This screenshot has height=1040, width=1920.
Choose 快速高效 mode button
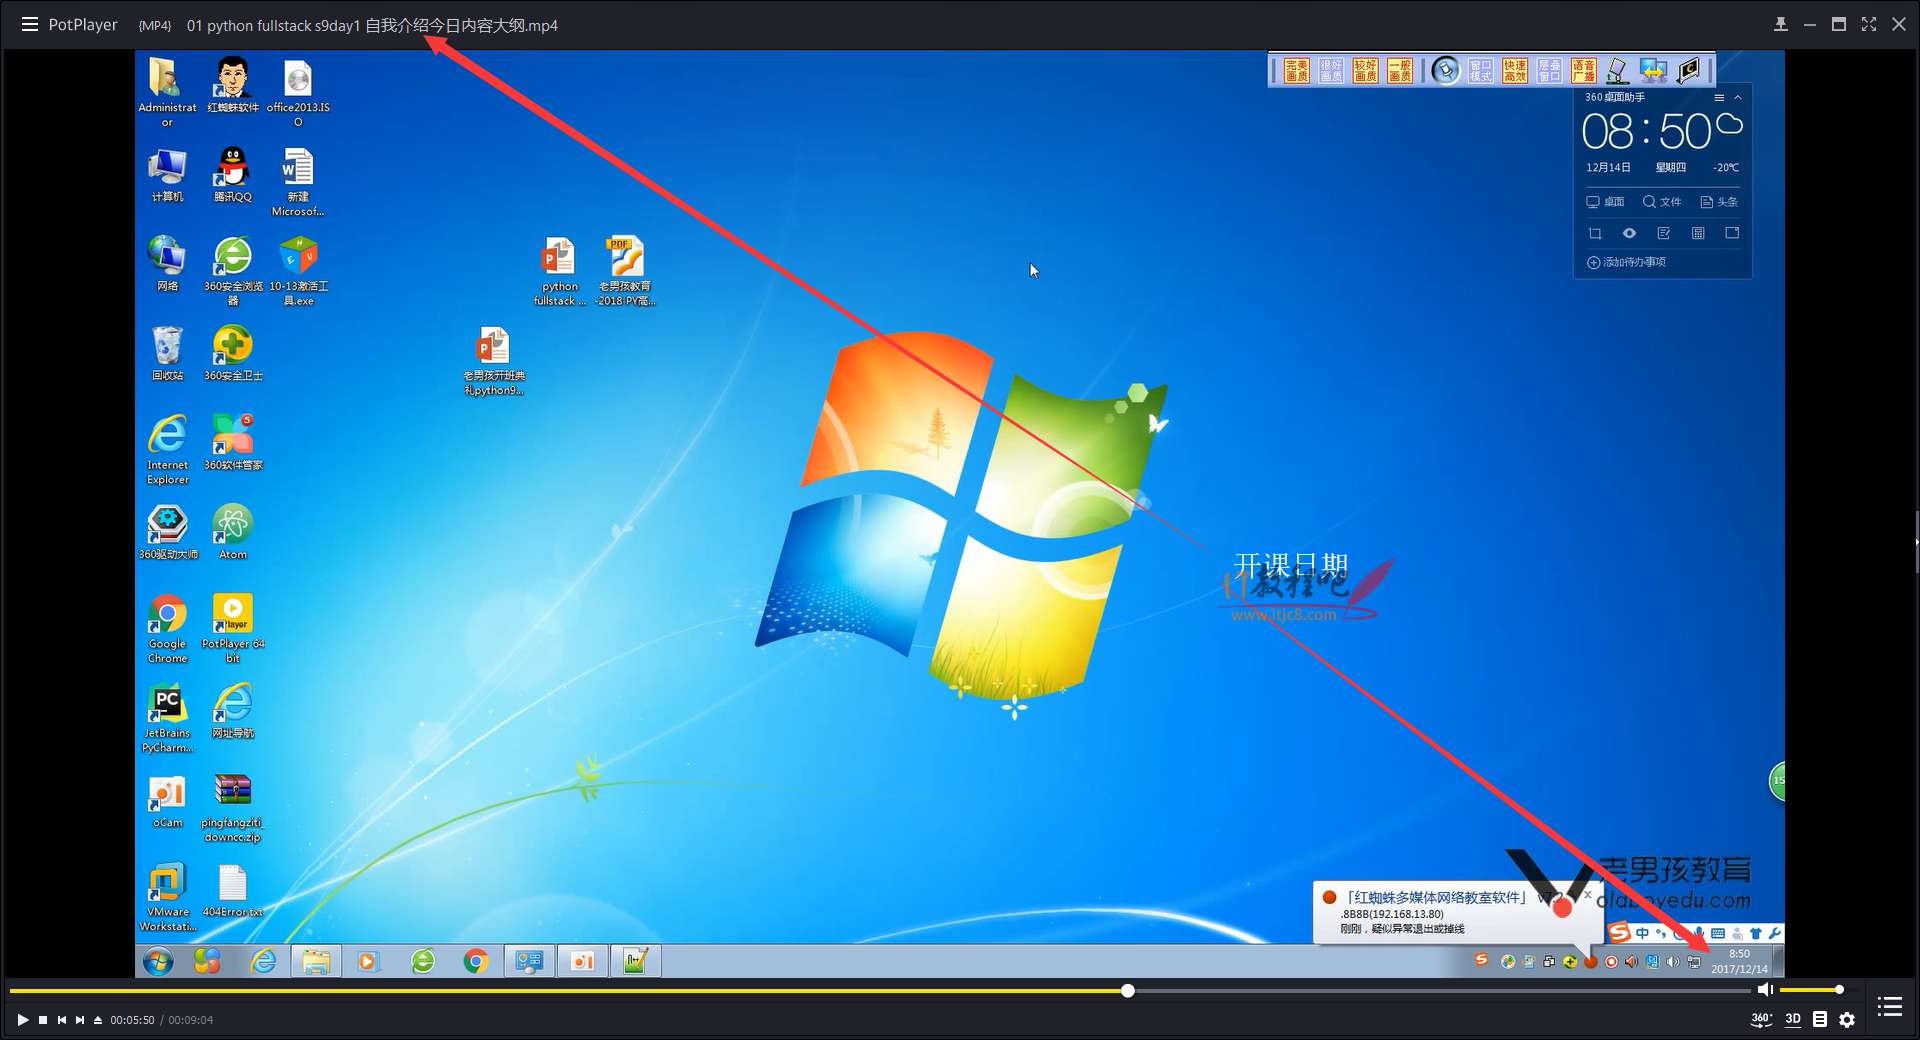pyautogui.click(x=1515, y=70)
